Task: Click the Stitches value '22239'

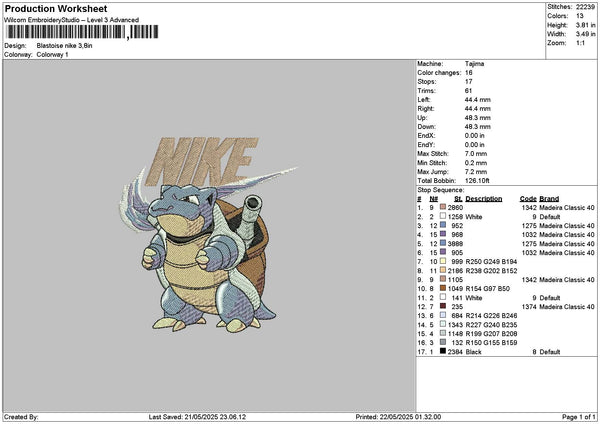Action: tap(585, 7)
